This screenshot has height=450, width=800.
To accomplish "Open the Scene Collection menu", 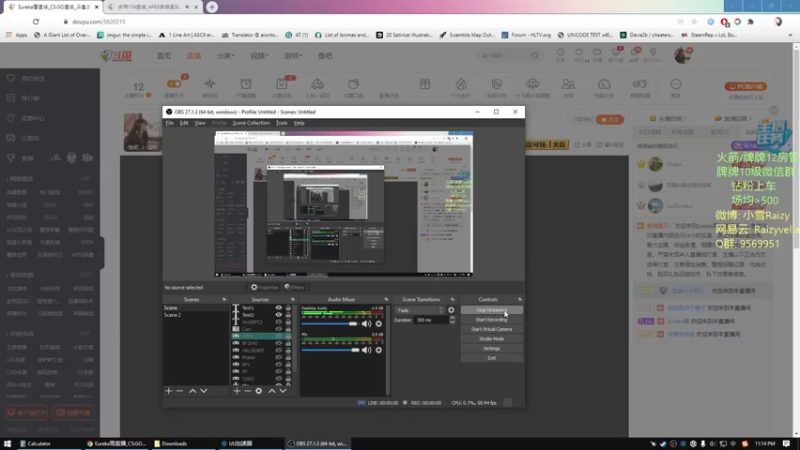I will click(251, 123).
